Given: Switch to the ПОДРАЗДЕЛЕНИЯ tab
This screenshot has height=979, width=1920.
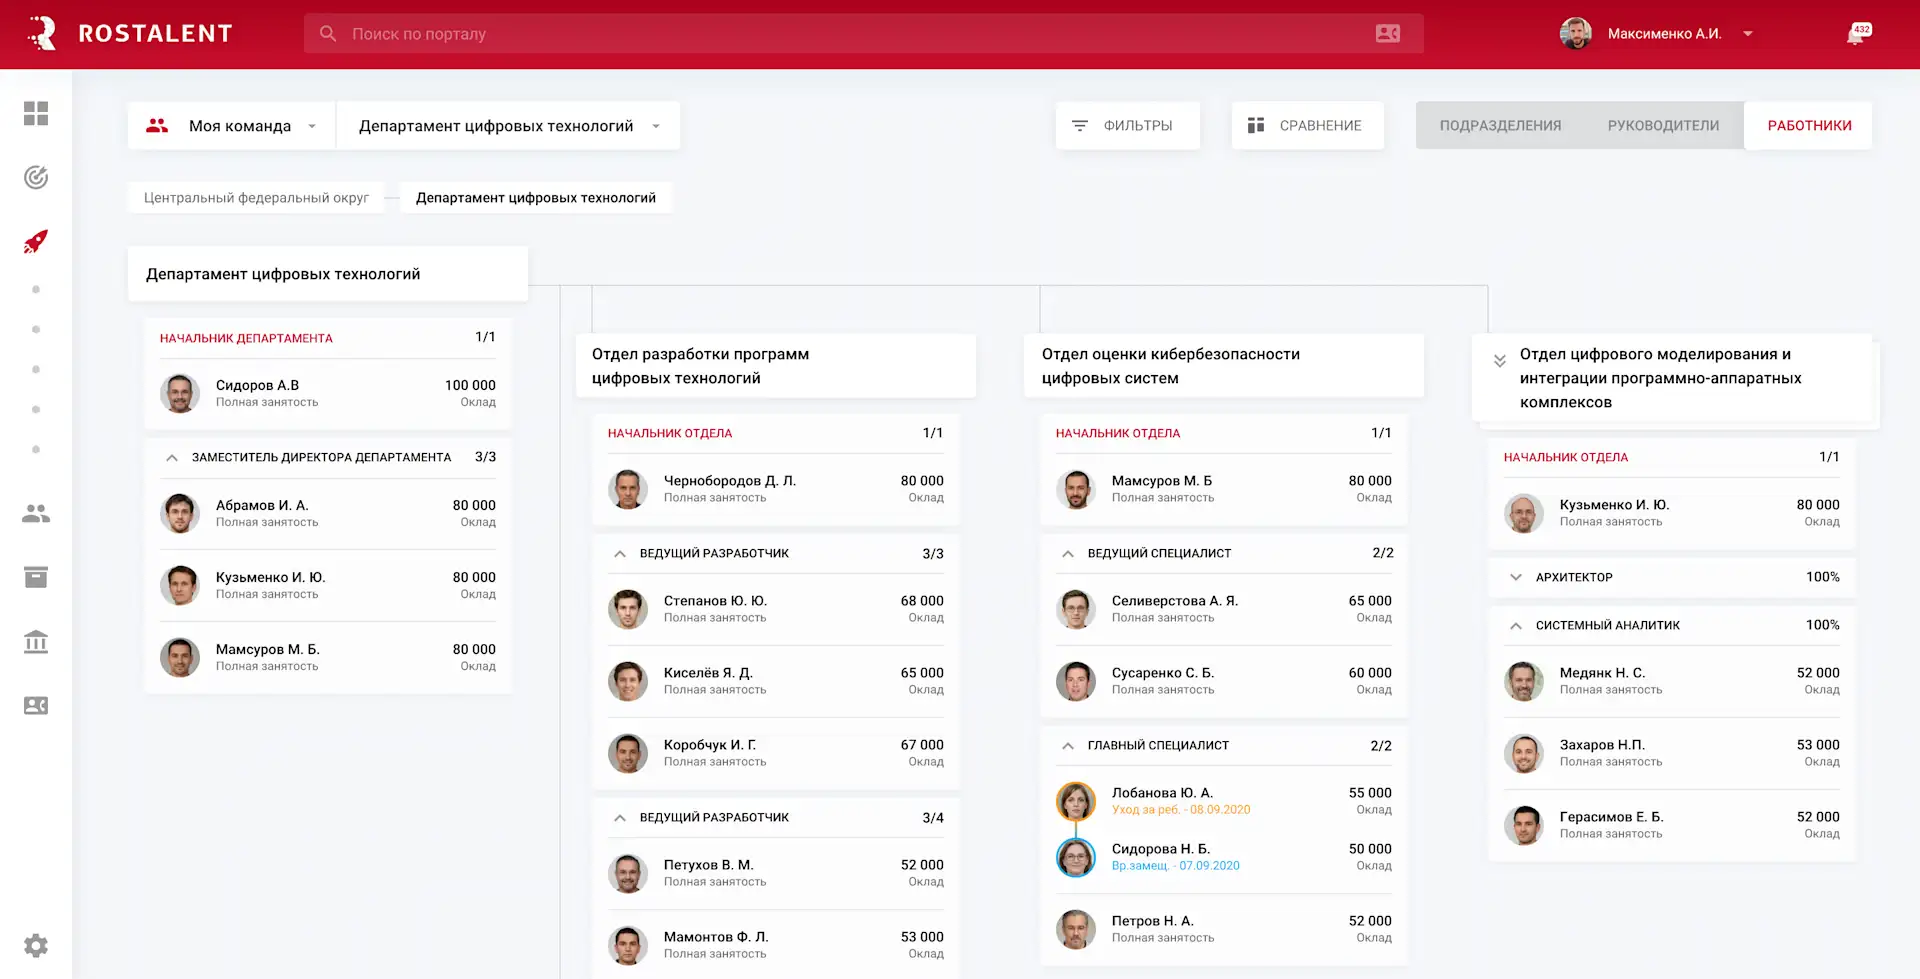Looking at the screenshot, I should click(1500, 125).
